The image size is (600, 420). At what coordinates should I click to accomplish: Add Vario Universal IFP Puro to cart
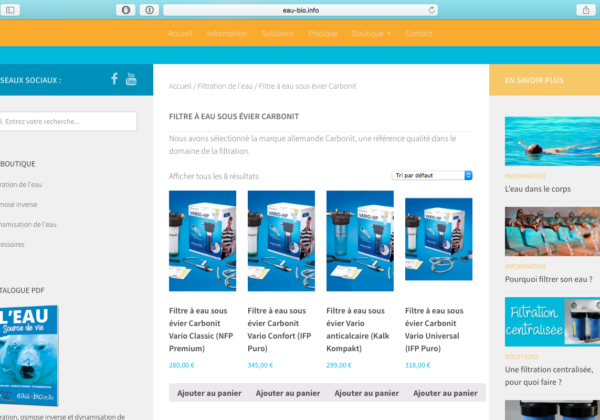pyautogui.click(x=445, y=393)
